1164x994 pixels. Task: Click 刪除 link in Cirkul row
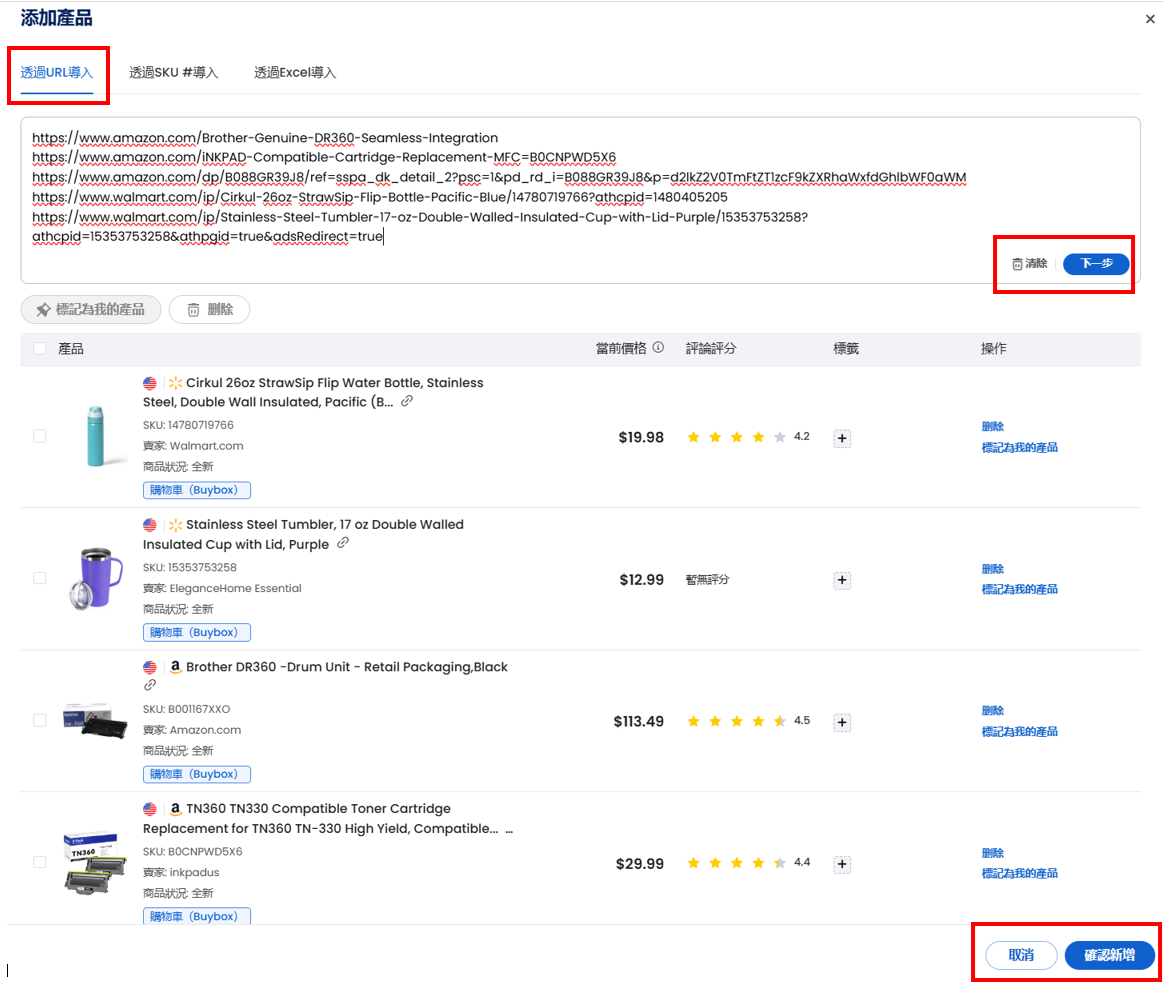[x=993, y=427]
